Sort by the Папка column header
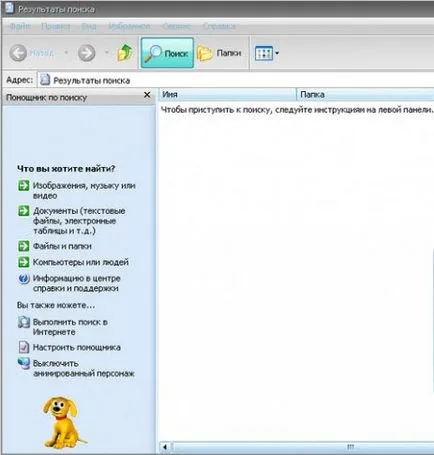This screenshot has width=434, height=455. pyautogui.click(x=365, y=94)
